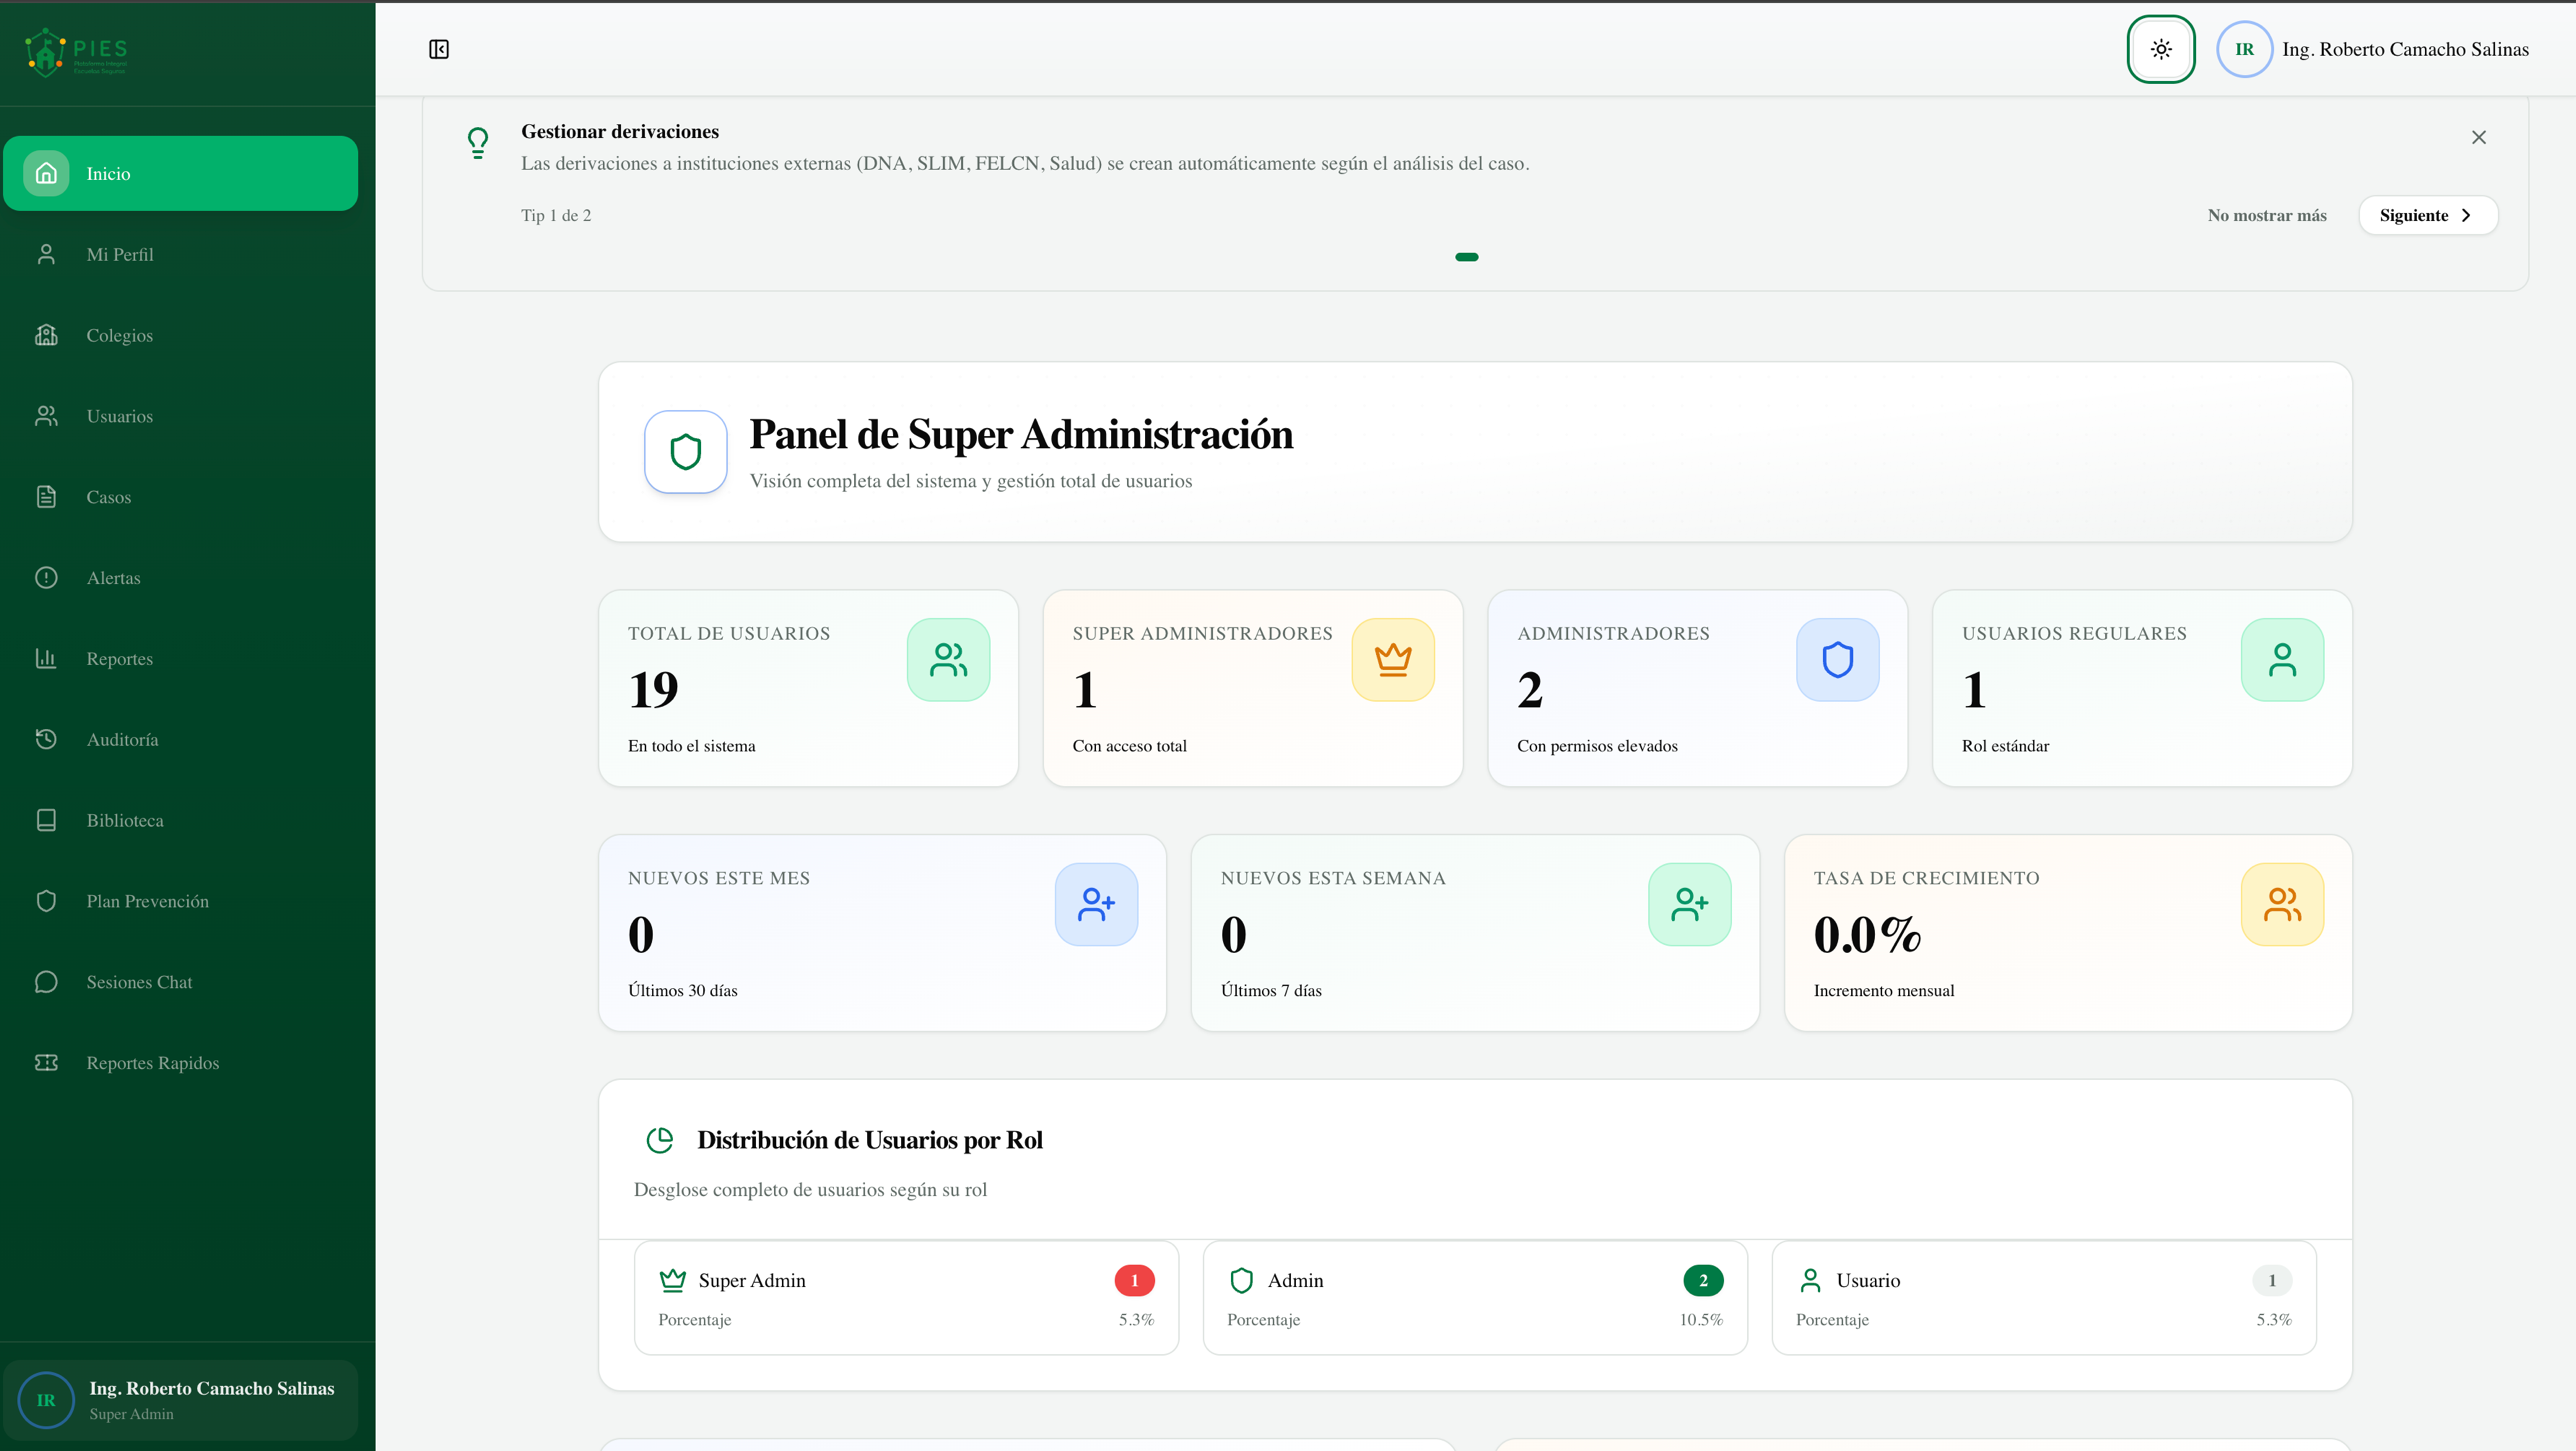This screenshot has height=1451, width=2576.
Task: Click the No mostrar más link
Action: click(x=2266, y=215)
